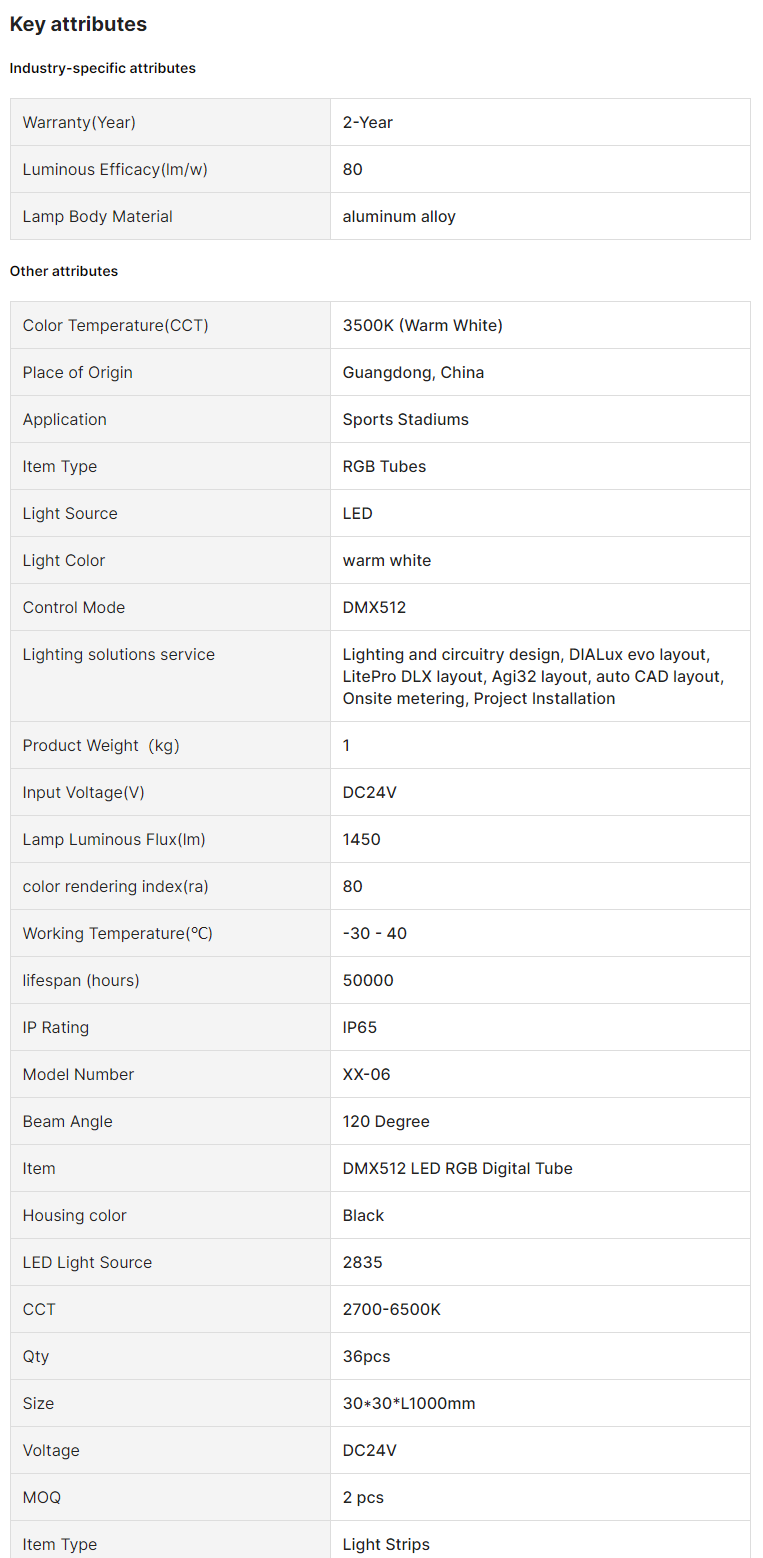763x1558 pixels.
Task: Select the Guangdong, China origin value
Action: [x=413, y=372]
